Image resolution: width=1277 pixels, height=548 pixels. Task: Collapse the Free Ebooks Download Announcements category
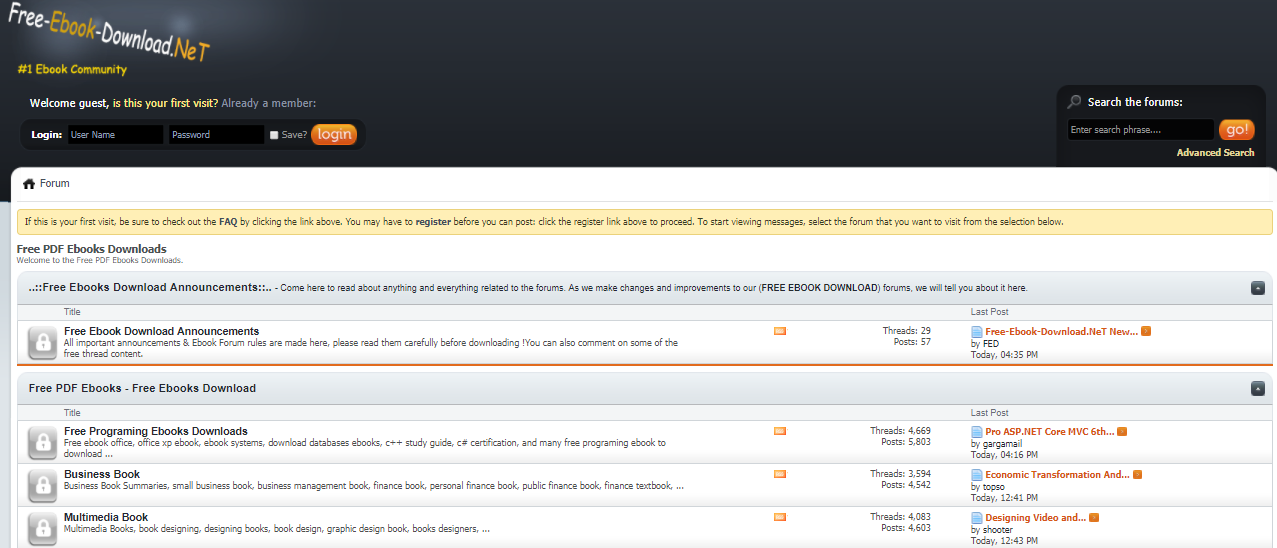1257,288
